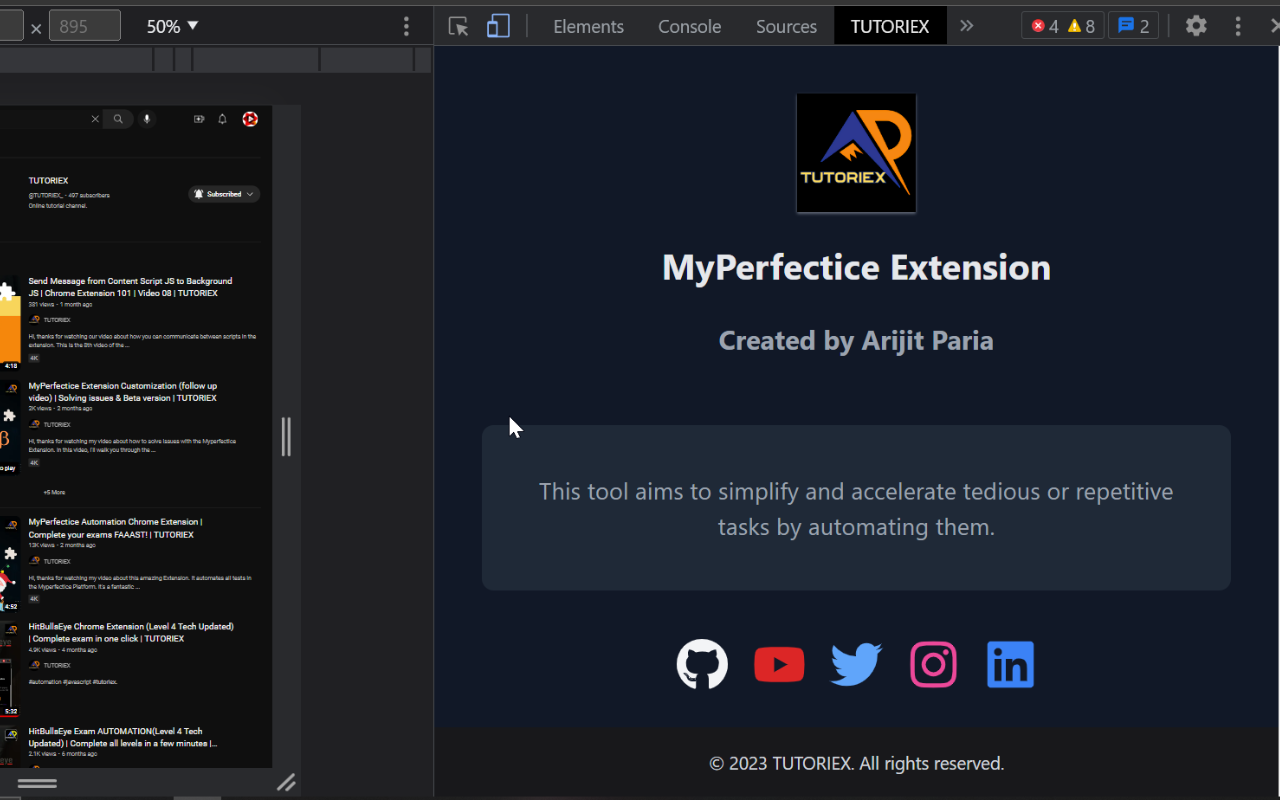Screen dimensions: 1280x800
Task: Toggle the device emulation toolbar
Action: (498, 26)
